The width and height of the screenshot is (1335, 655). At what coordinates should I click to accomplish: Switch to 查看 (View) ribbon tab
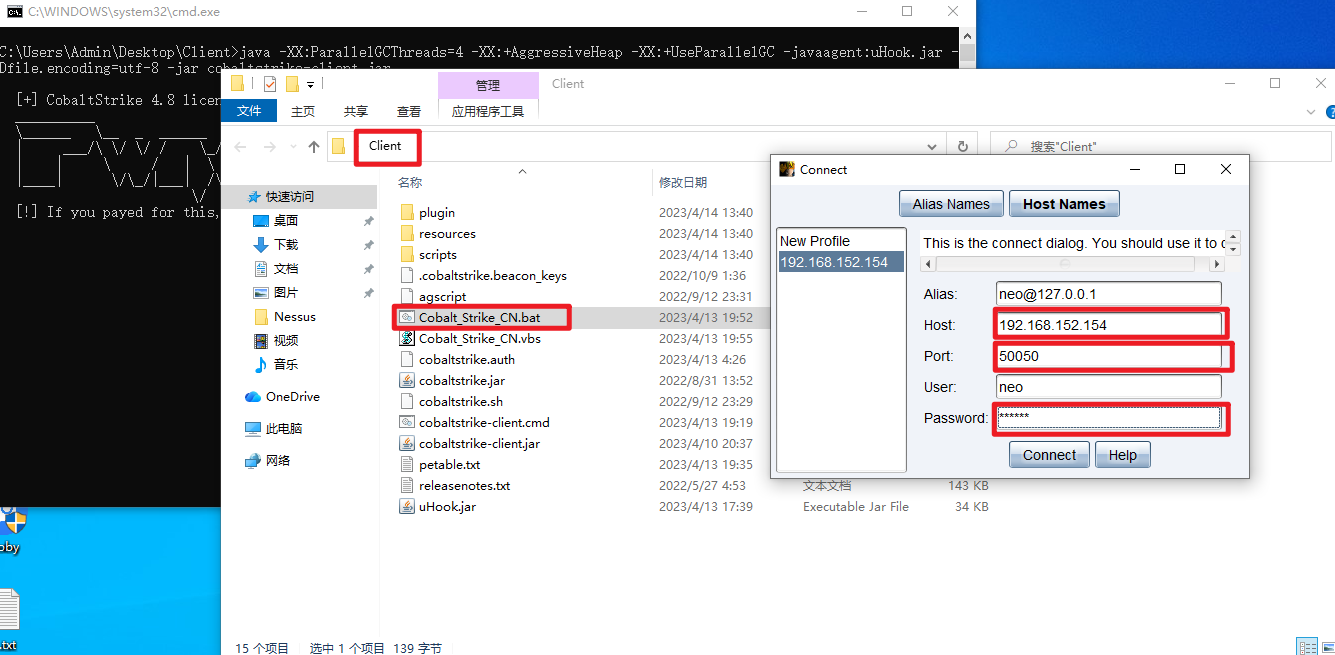408,111
